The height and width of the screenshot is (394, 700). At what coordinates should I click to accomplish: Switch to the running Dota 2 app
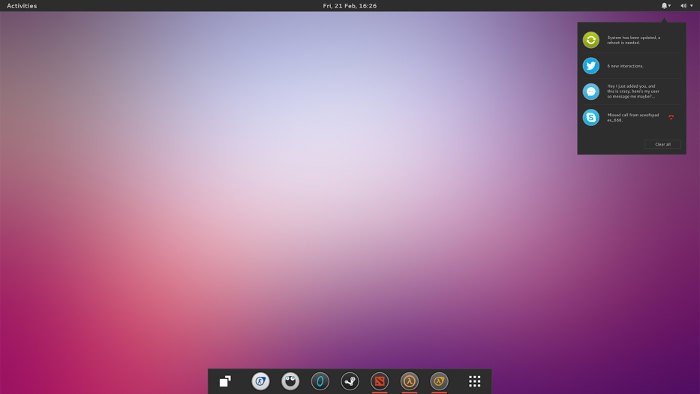[379, 382]
